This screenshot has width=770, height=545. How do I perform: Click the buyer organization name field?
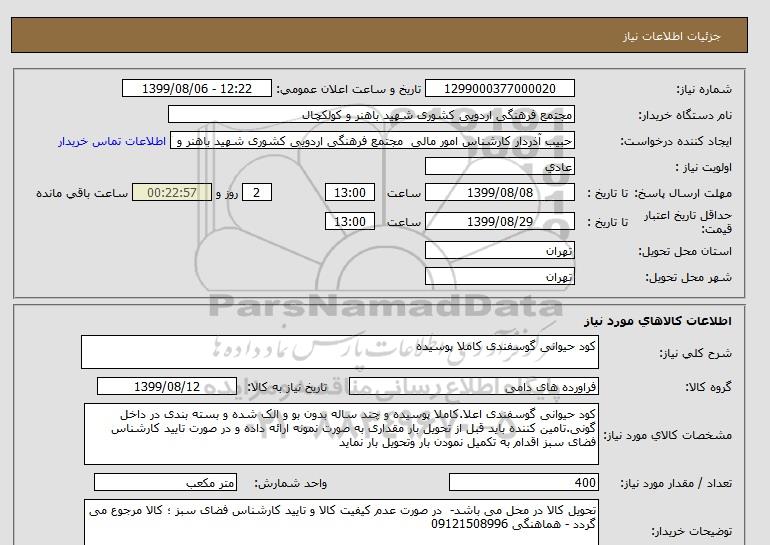(371, 114)
